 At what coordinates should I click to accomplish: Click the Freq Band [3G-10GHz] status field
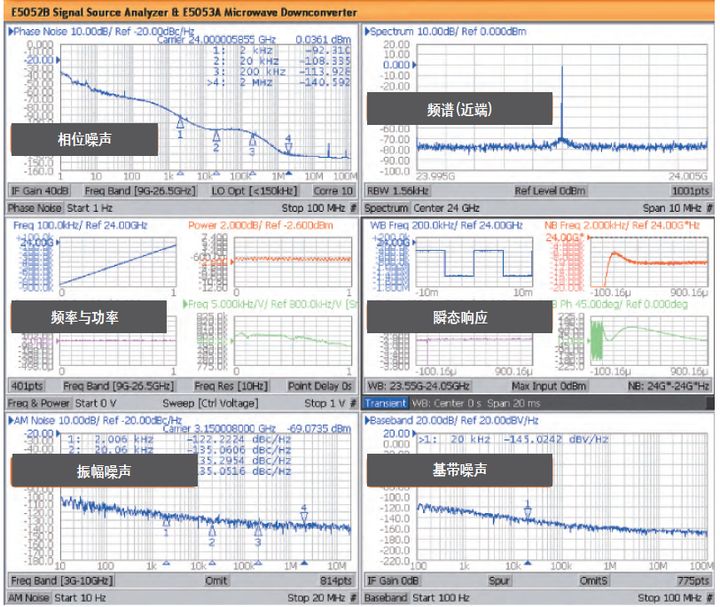click(x=62, y=581)
